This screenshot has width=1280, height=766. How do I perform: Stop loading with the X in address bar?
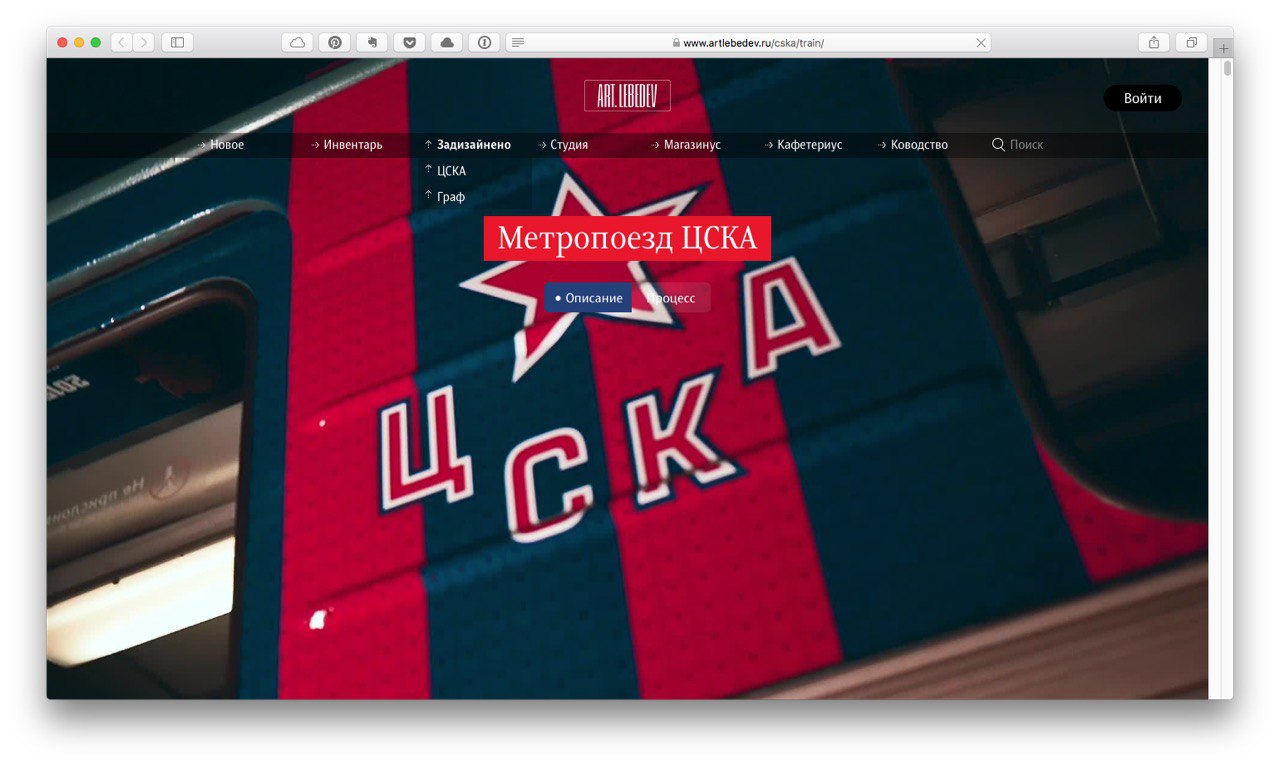pyautogui.click(x=981, y=43)
